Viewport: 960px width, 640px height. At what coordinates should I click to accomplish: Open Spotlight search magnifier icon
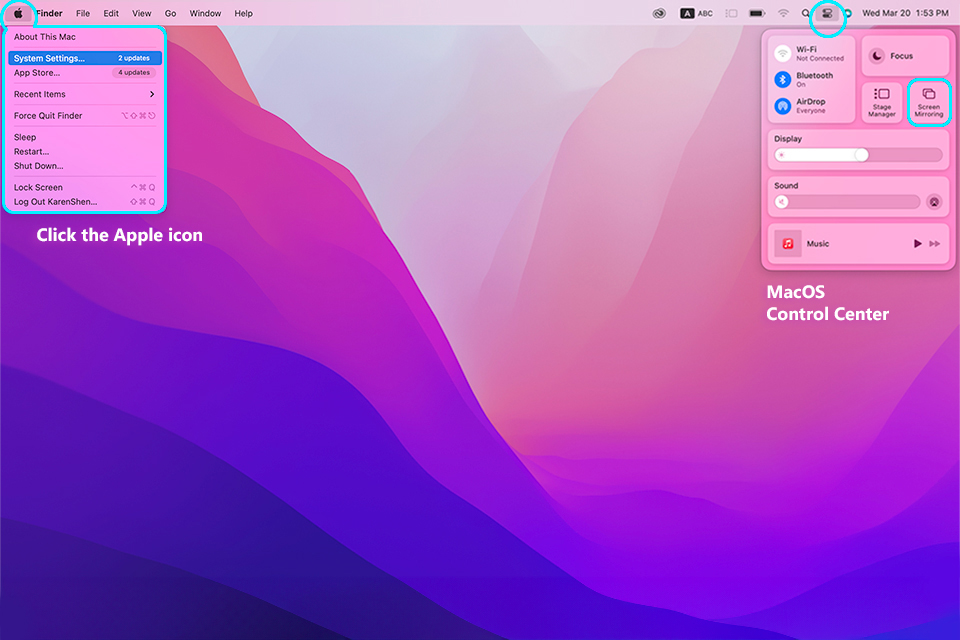805,13
